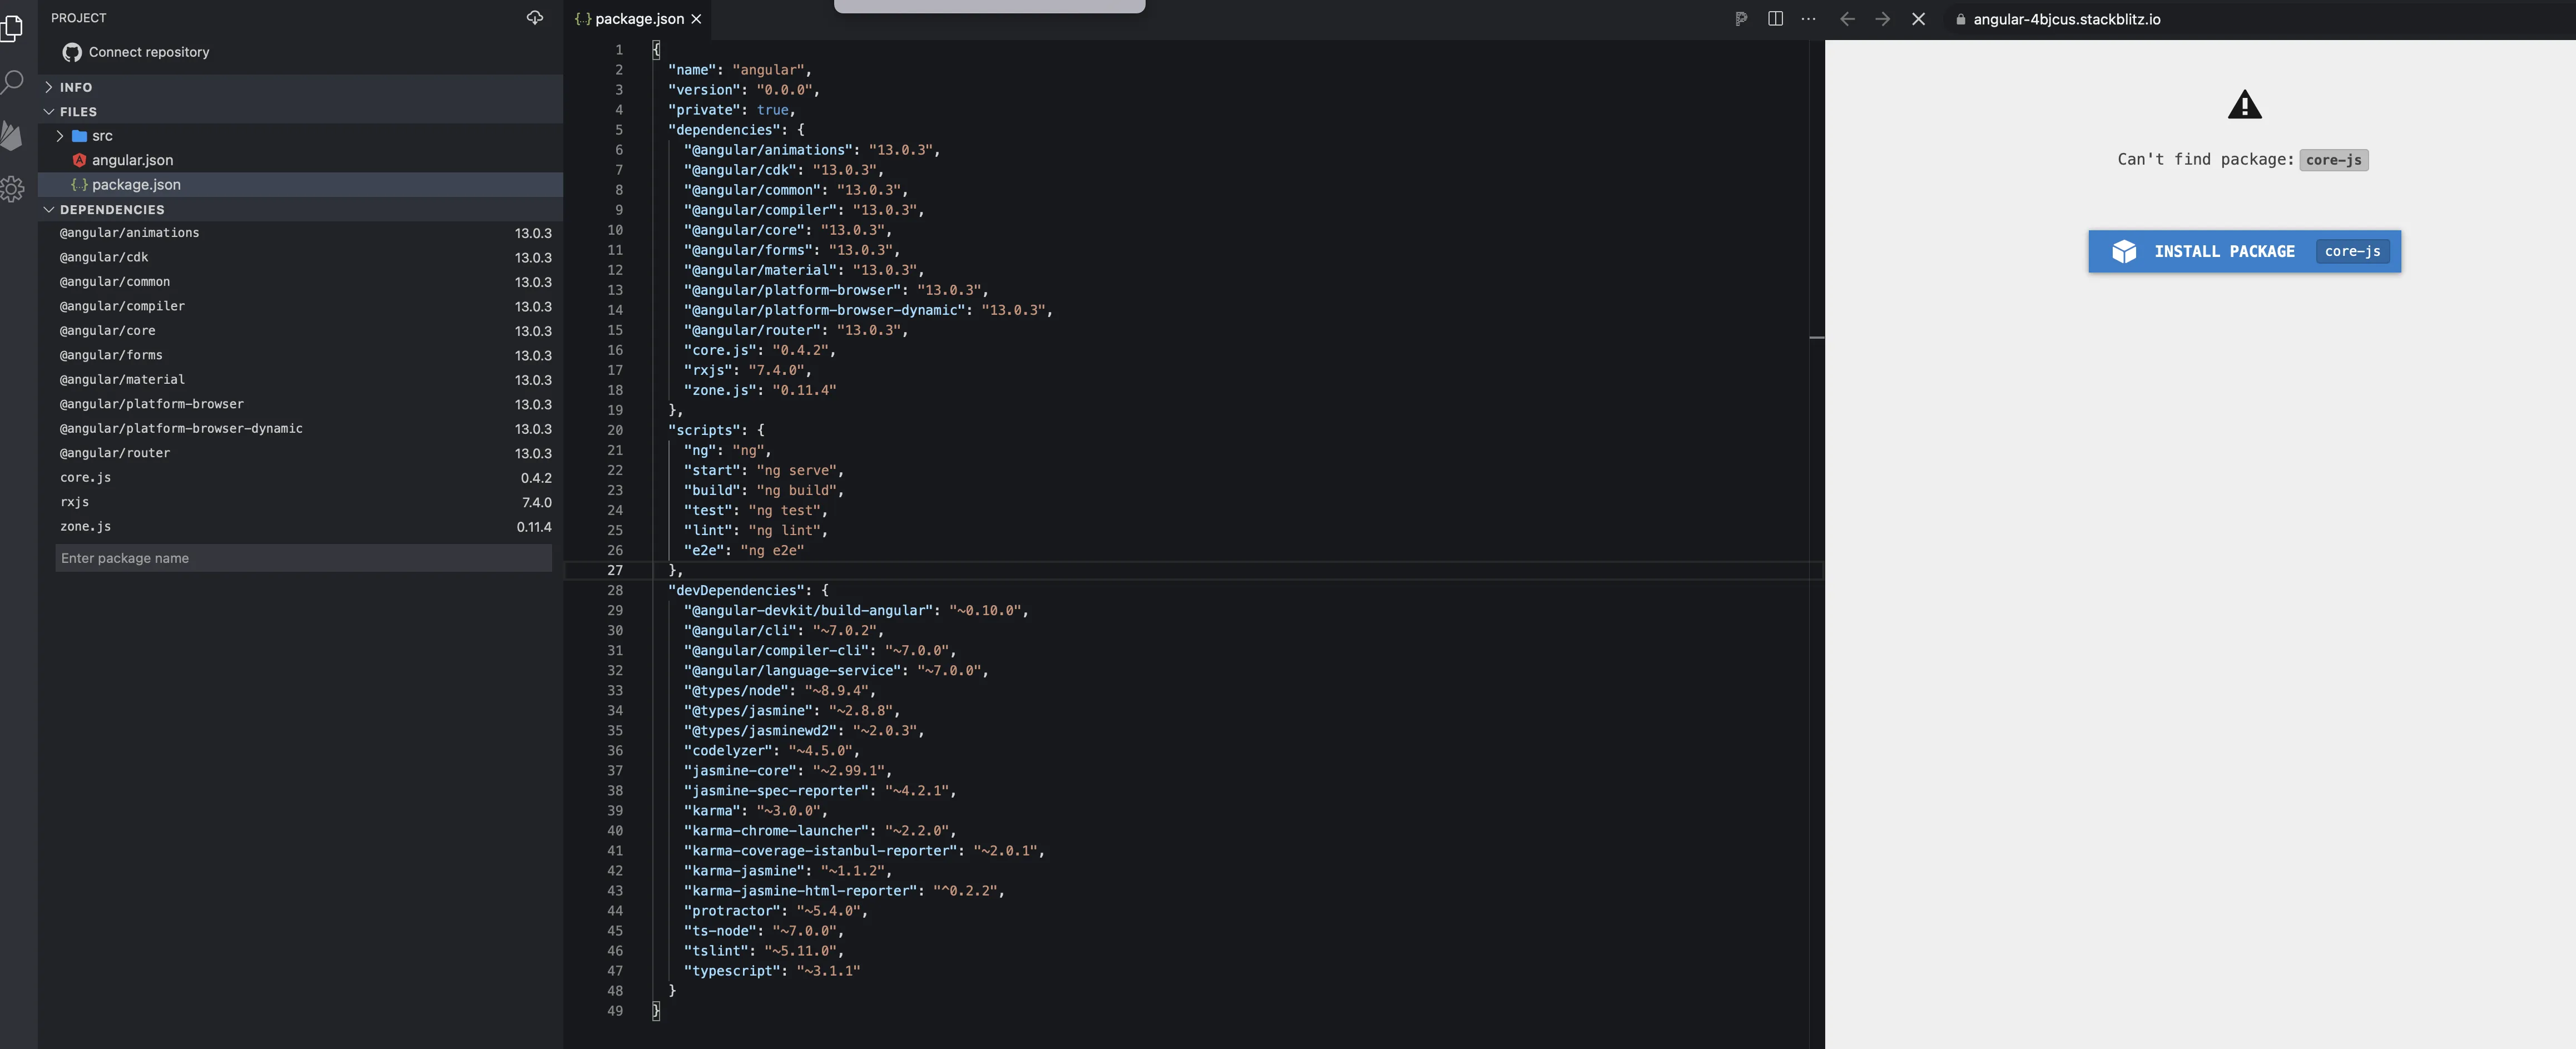Click the split editor icon
Image resolution: width=2576 pixels, height=1049 pixels.
pyautogui.click(x=1775, y=19)
